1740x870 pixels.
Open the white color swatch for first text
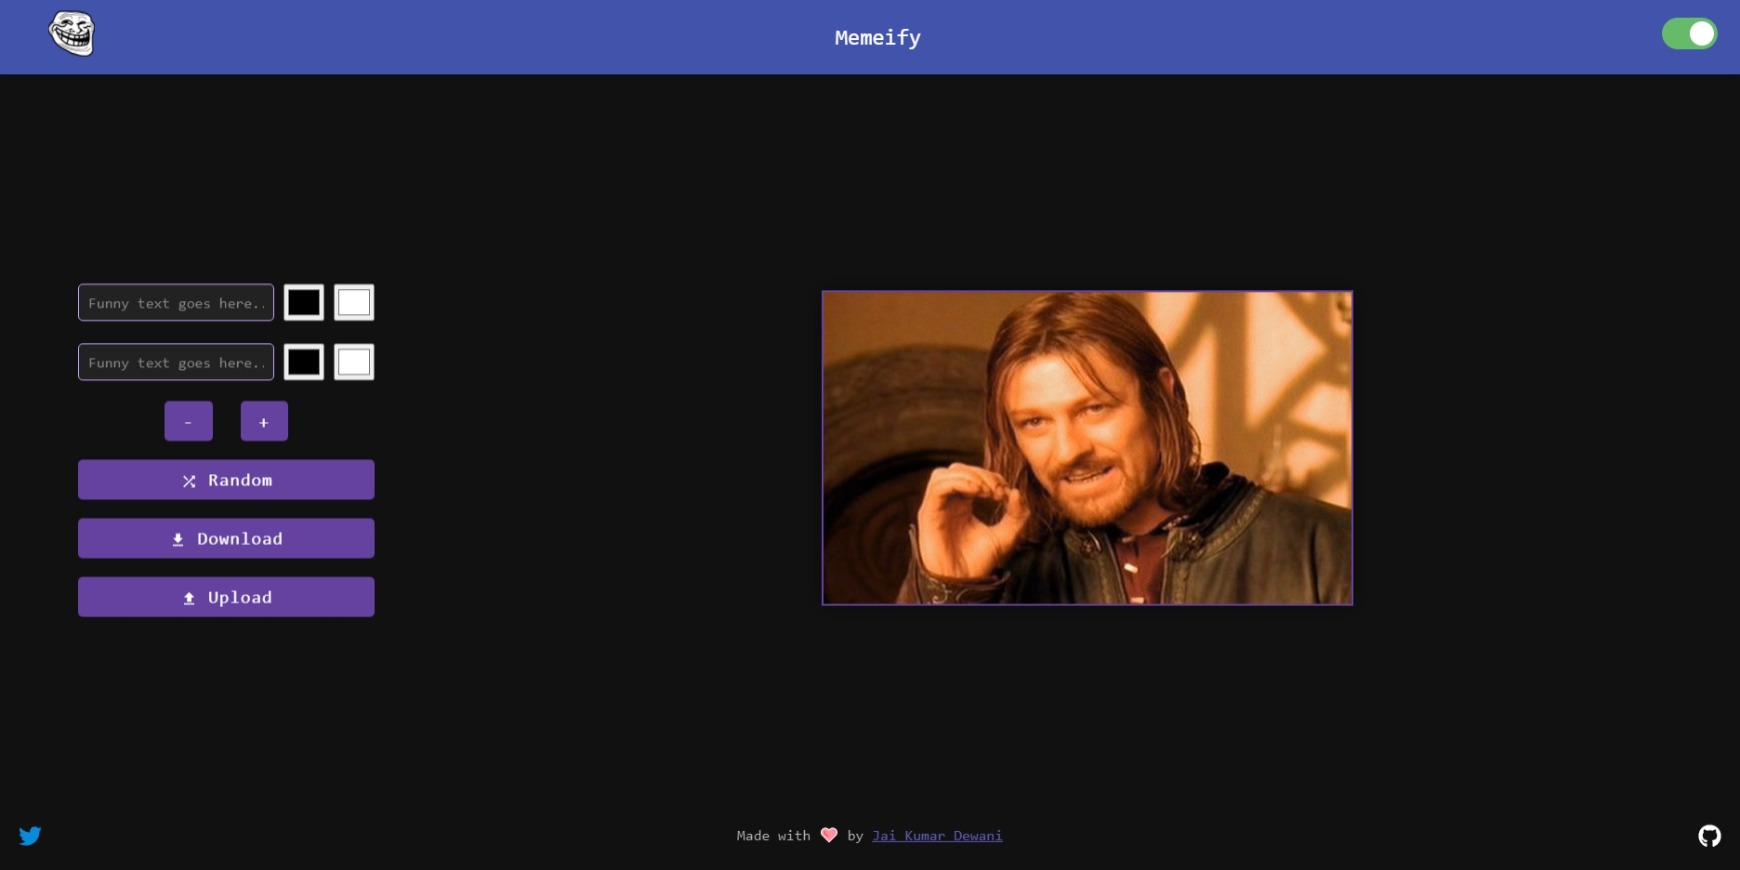click(354, 302)
